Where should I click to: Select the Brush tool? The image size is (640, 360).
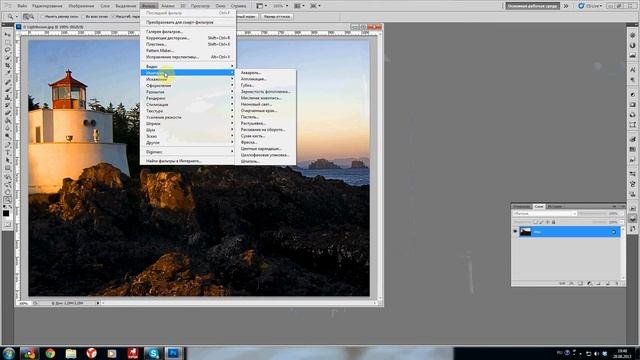click(7, 90)
